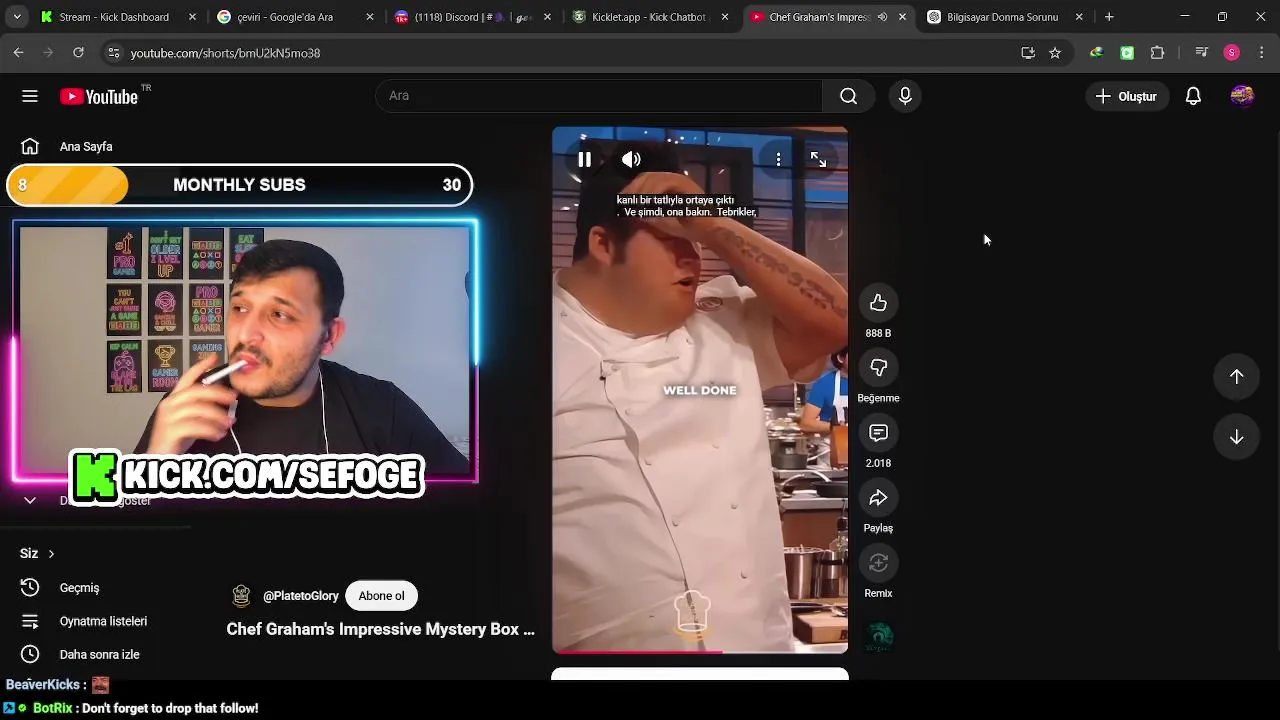Open the tab search media control icon
This screenshot has height=720, width=1280.
click(x=1202, y=53)
